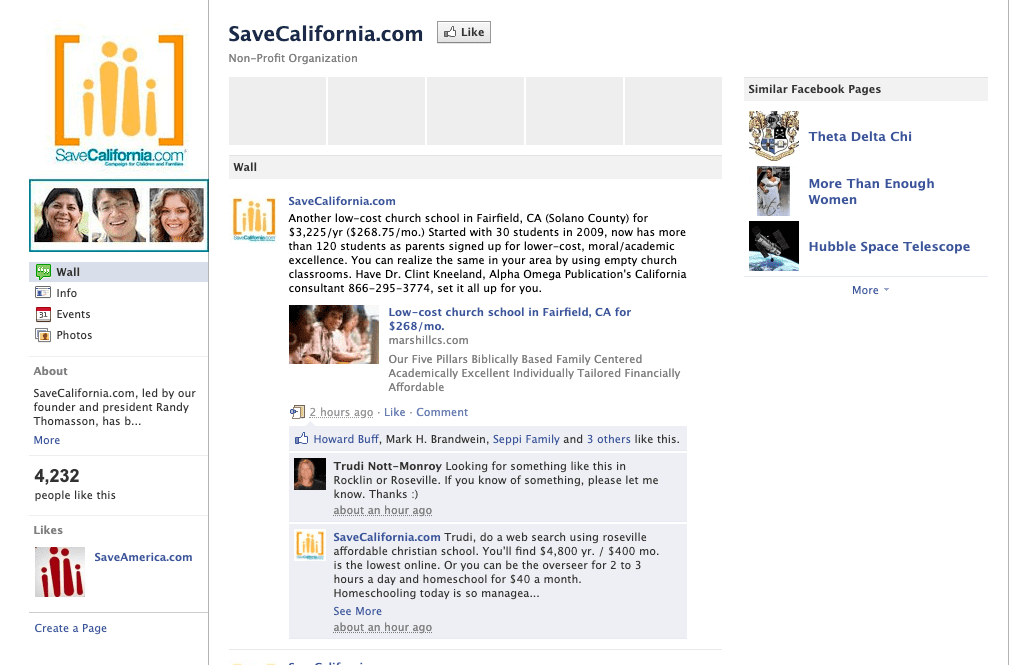The height and width of the screenshot is (665, 1009).
Task: Click the Photos icon in sidebar
Action: click(43, 335)
